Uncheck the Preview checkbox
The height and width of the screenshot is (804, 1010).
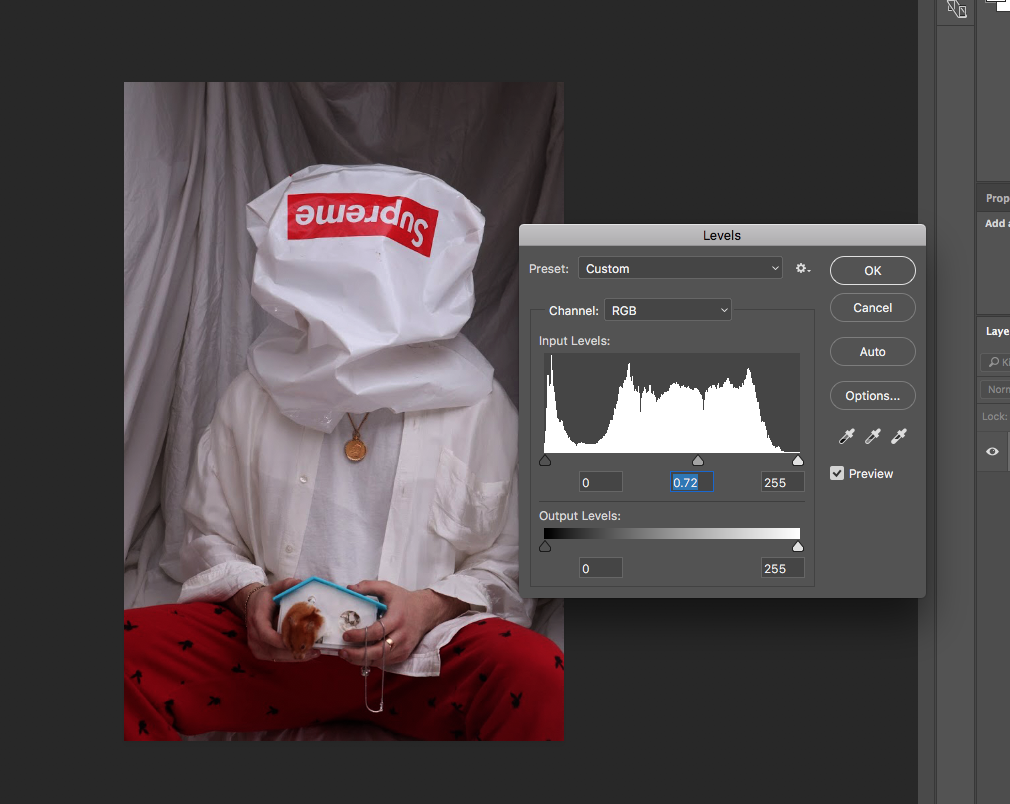pos(837,474)
